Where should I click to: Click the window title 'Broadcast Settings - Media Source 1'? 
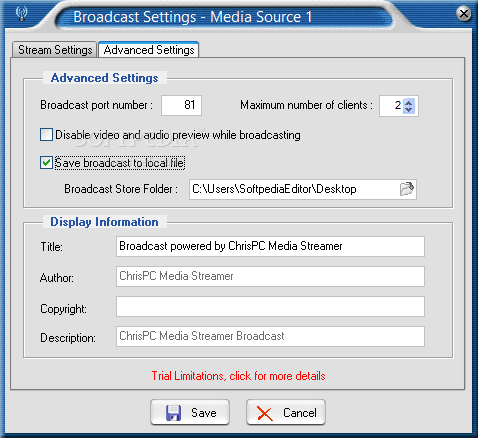tap(193, 17)
